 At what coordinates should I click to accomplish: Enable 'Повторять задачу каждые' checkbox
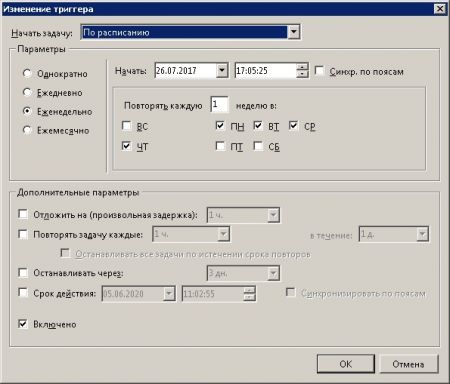coord(23,234)
